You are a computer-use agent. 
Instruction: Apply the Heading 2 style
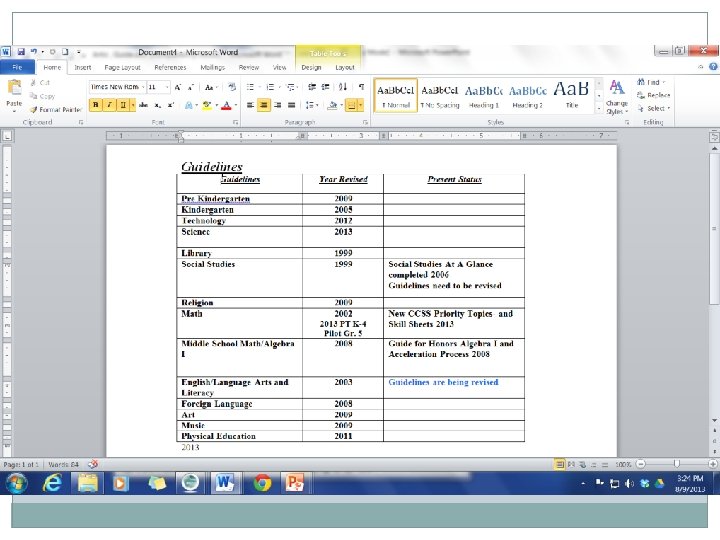click(528, 96)
